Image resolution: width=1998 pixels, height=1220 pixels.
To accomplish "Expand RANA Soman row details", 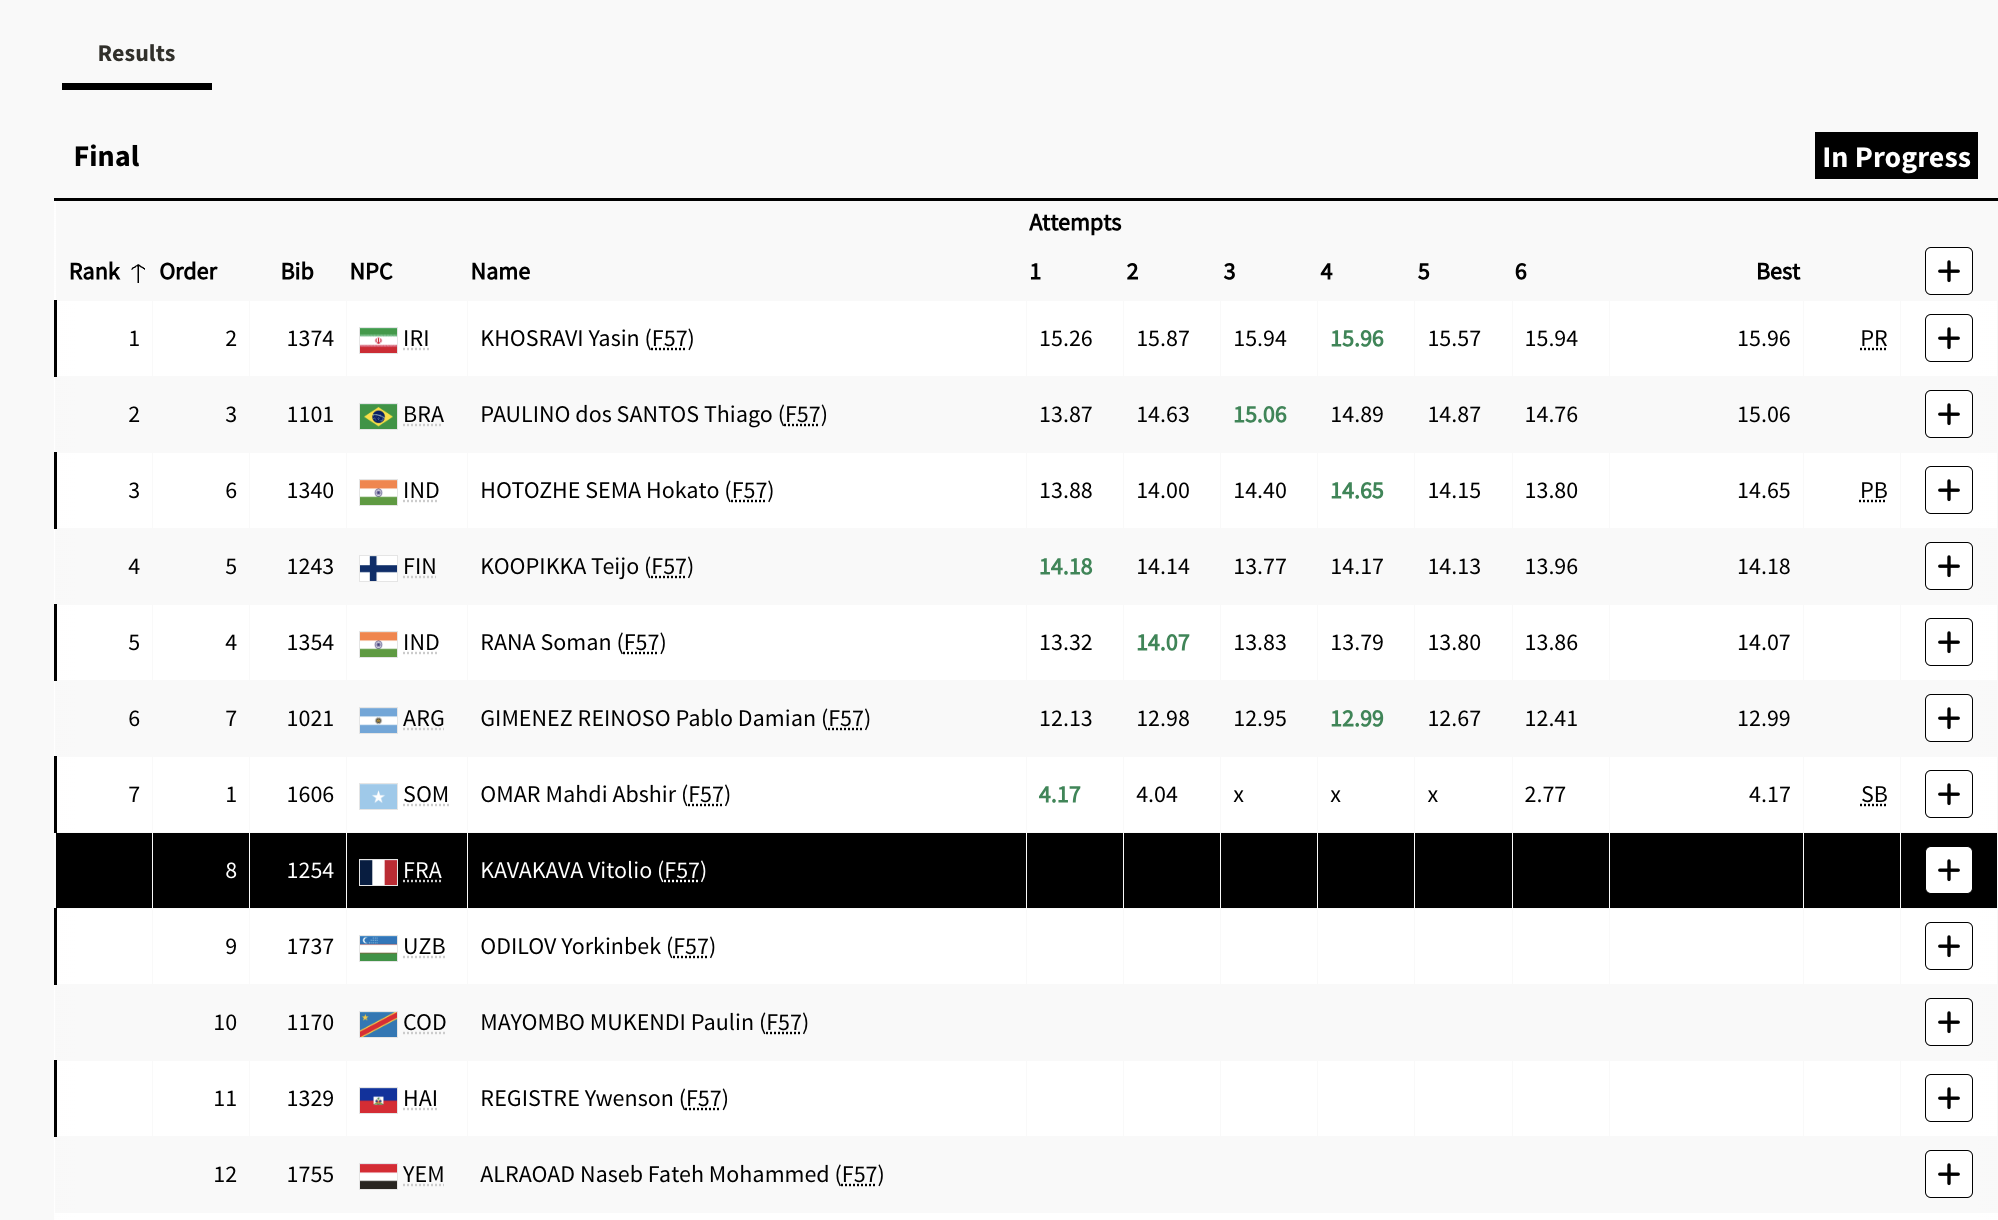I will [x=1948, y=642].
